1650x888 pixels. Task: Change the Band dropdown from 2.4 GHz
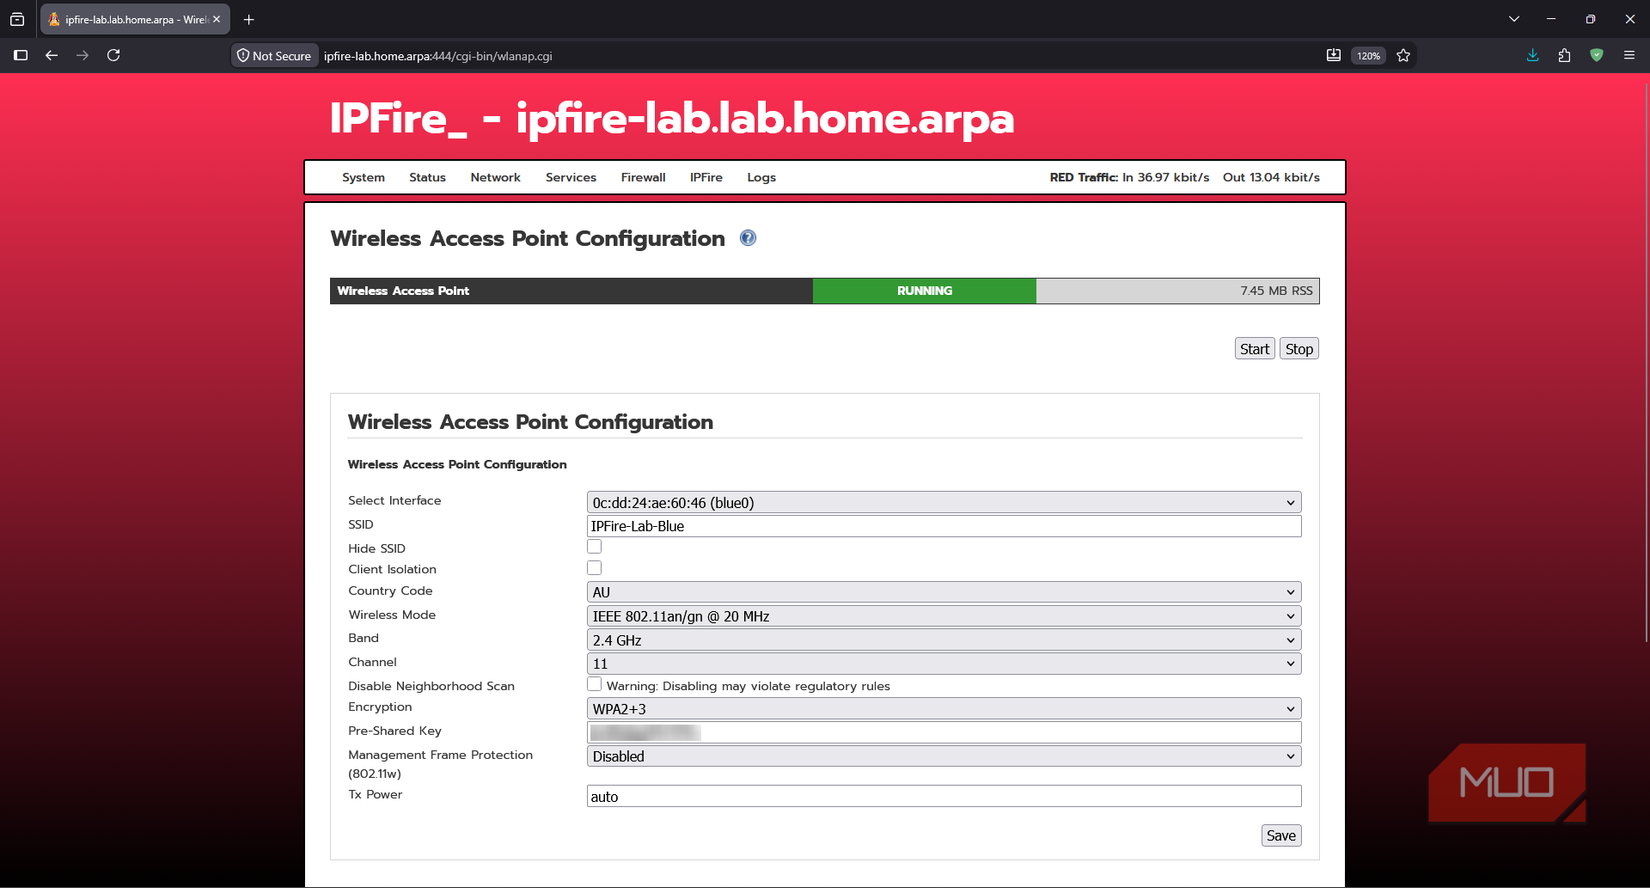tap(944, 640)
